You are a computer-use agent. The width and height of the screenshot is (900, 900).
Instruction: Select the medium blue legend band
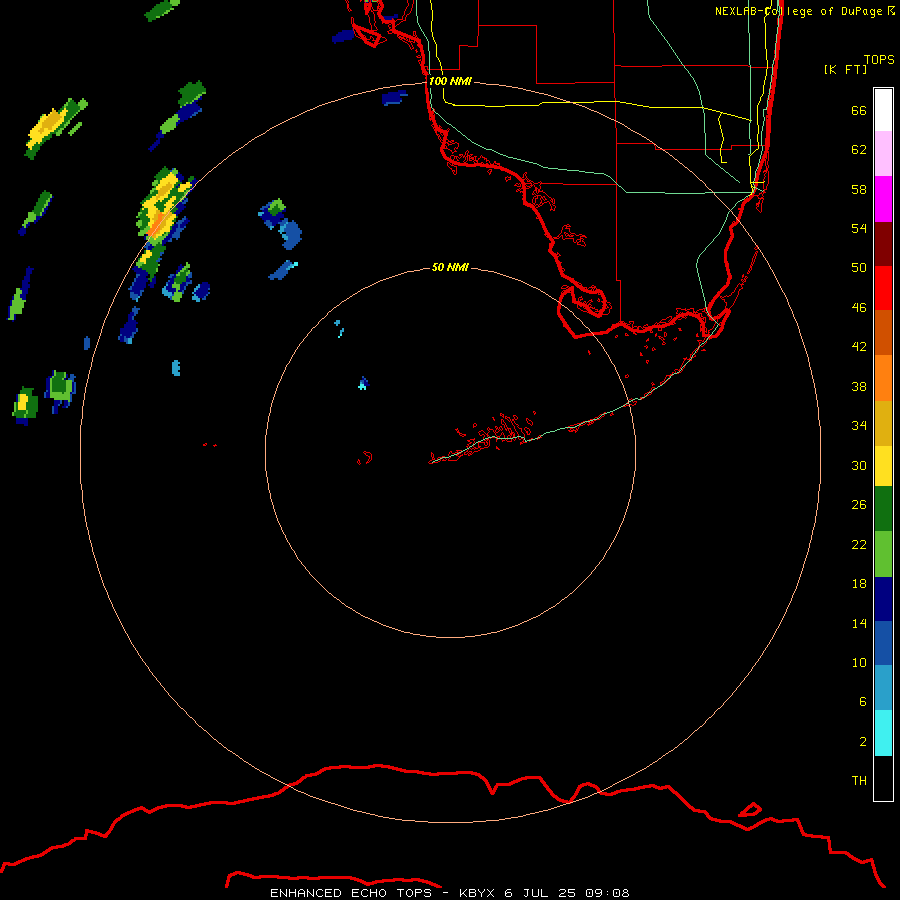883,643
